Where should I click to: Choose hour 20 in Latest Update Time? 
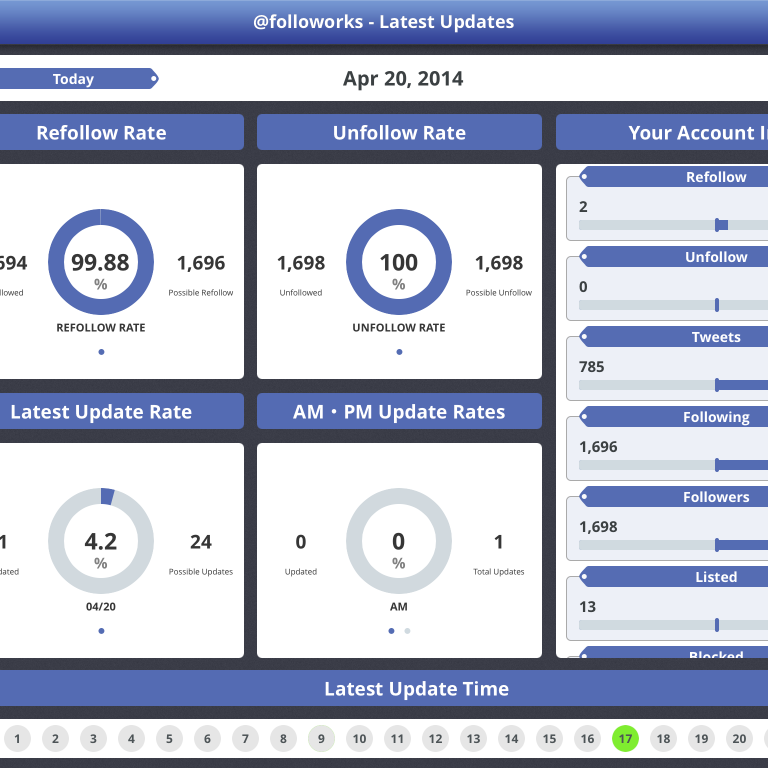[x=739, y=739]
